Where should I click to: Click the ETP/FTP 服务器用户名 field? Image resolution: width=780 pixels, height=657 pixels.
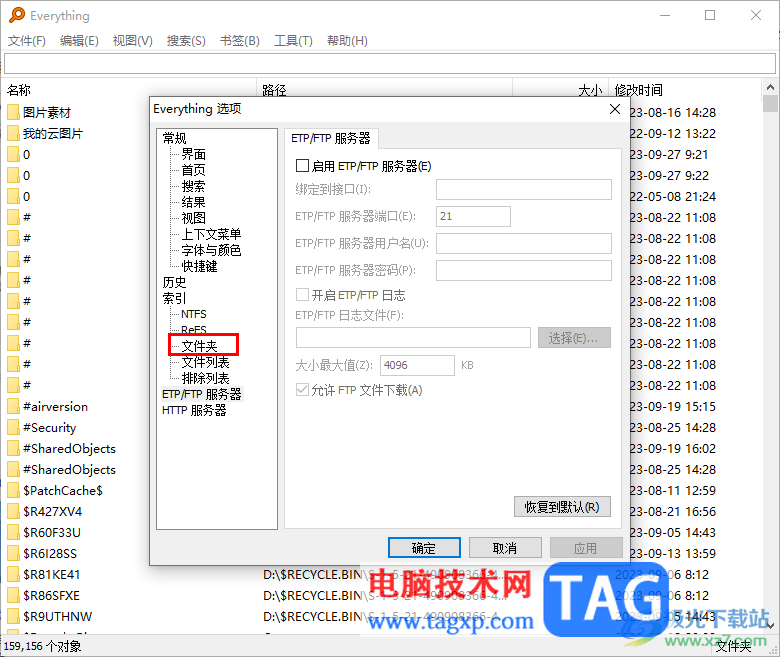pyautogui.click(x=524, y=243)
